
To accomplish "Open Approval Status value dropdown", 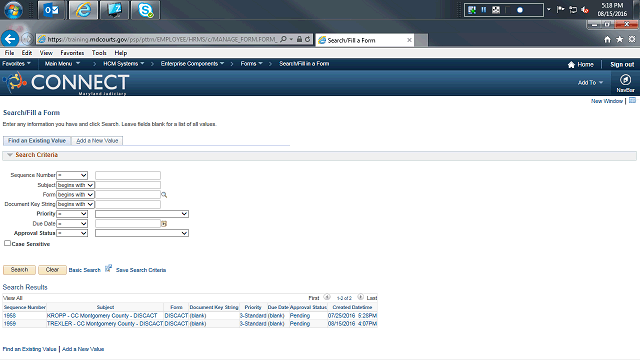I will tap(142, 233).
